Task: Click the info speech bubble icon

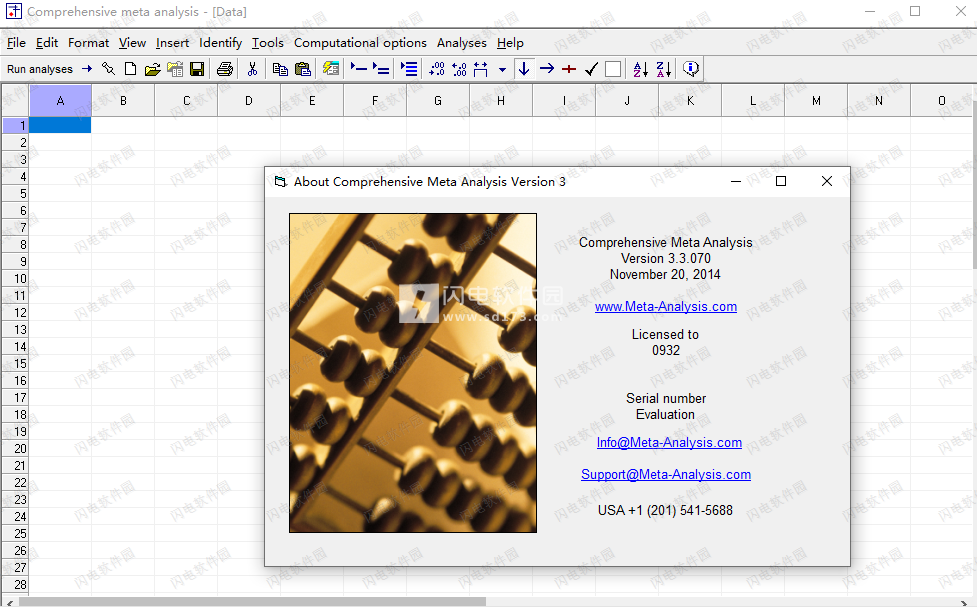Action: (690, 69)
